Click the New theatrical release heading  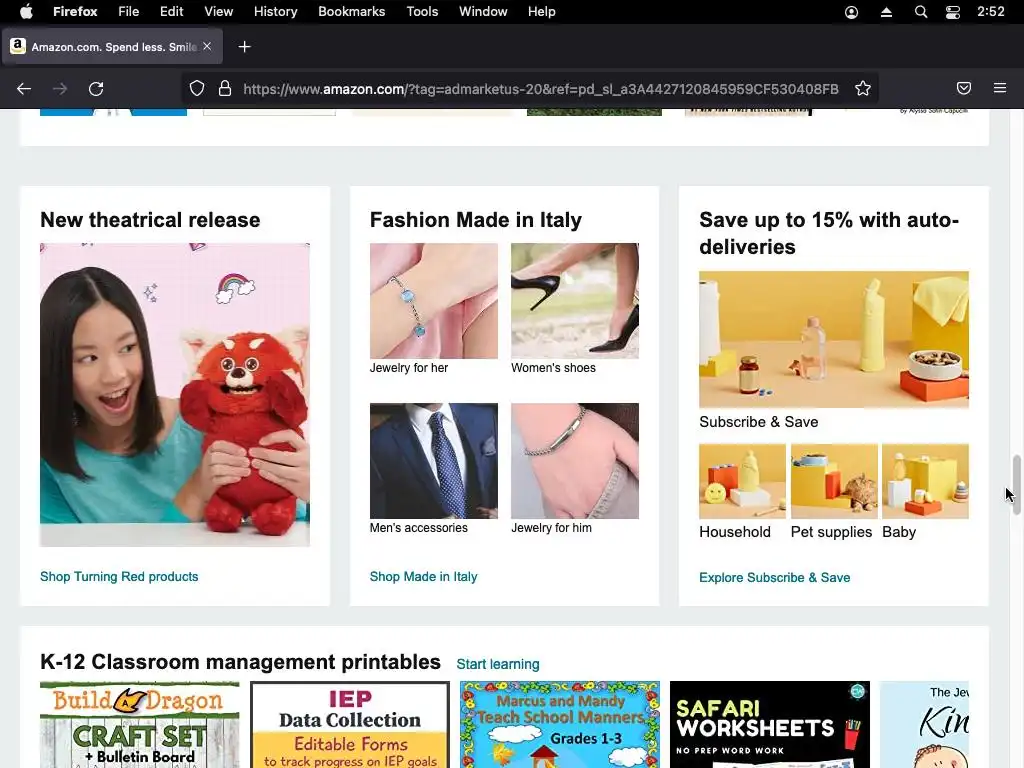(150, 220)
